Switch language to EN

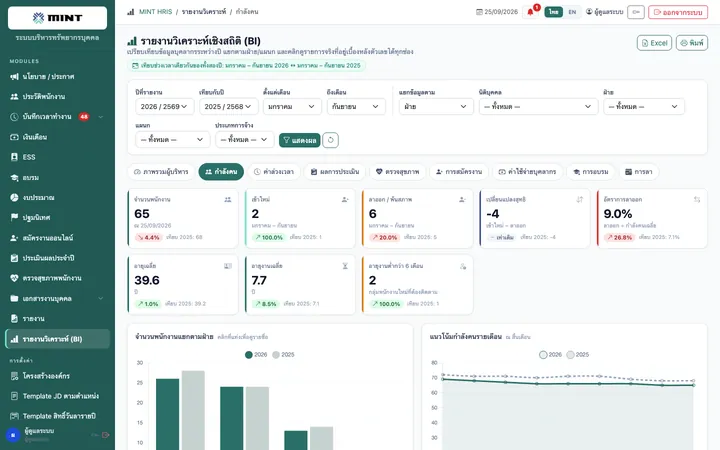tap(572, 12)
